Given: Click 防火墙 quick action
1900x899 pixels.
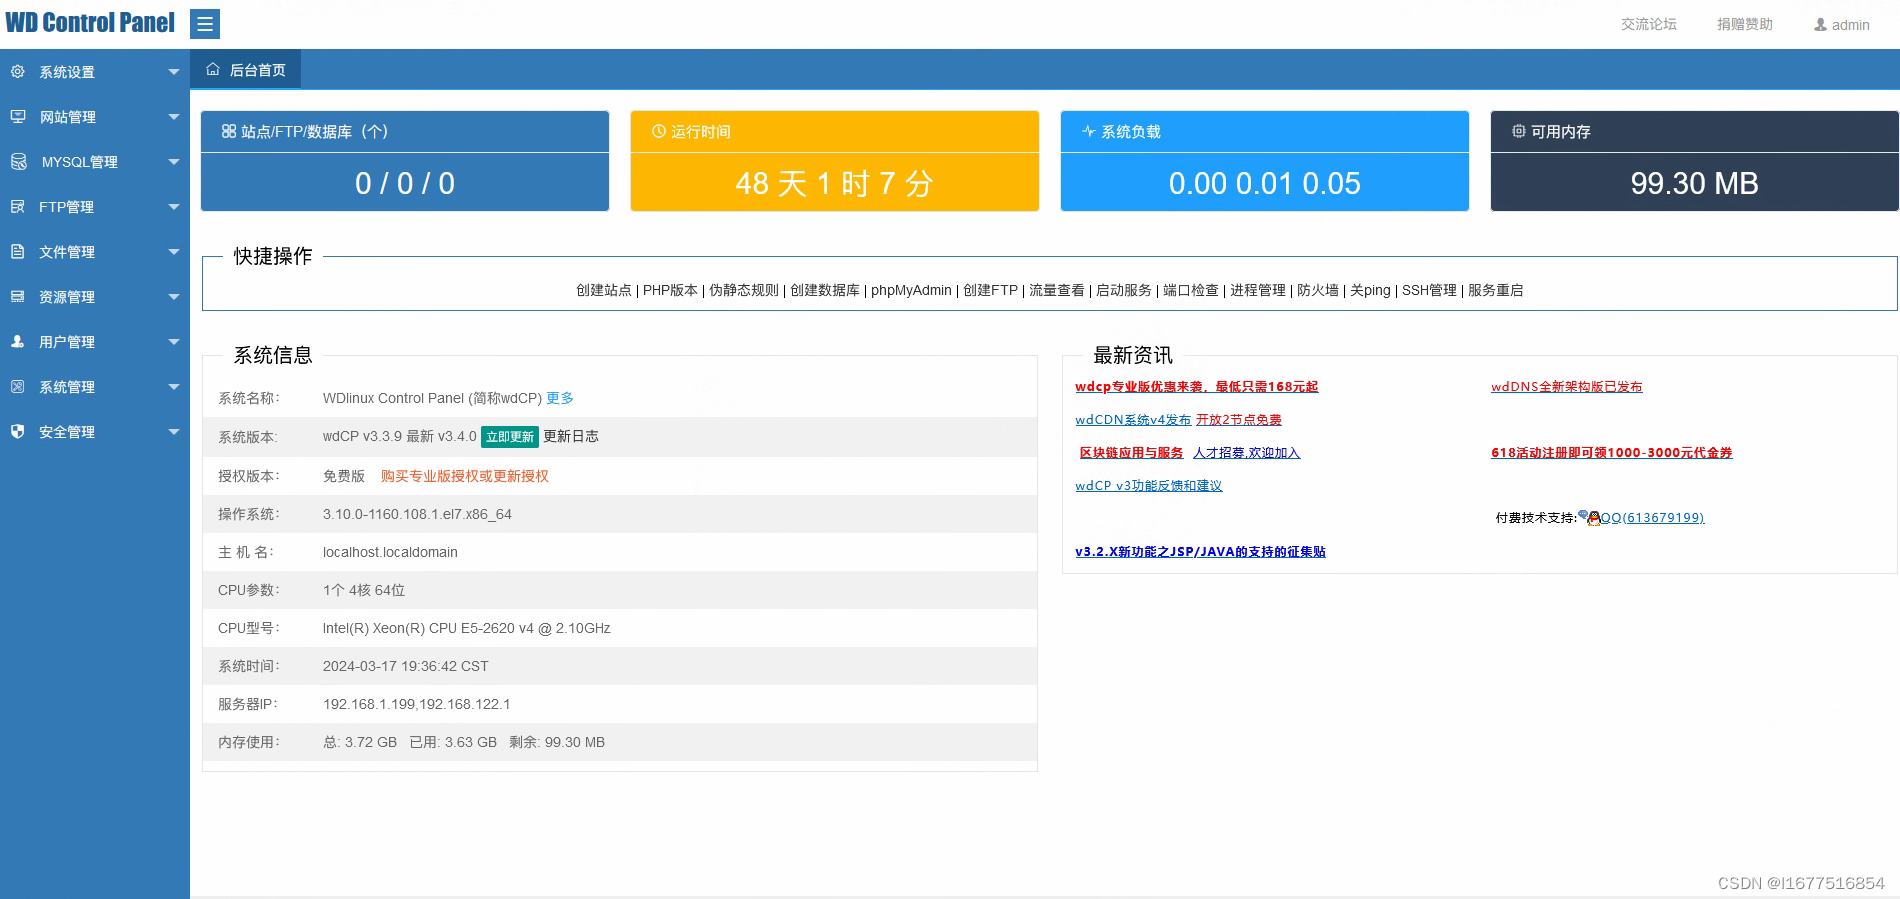Looking at the screenshot, I should pos(1318,290).
